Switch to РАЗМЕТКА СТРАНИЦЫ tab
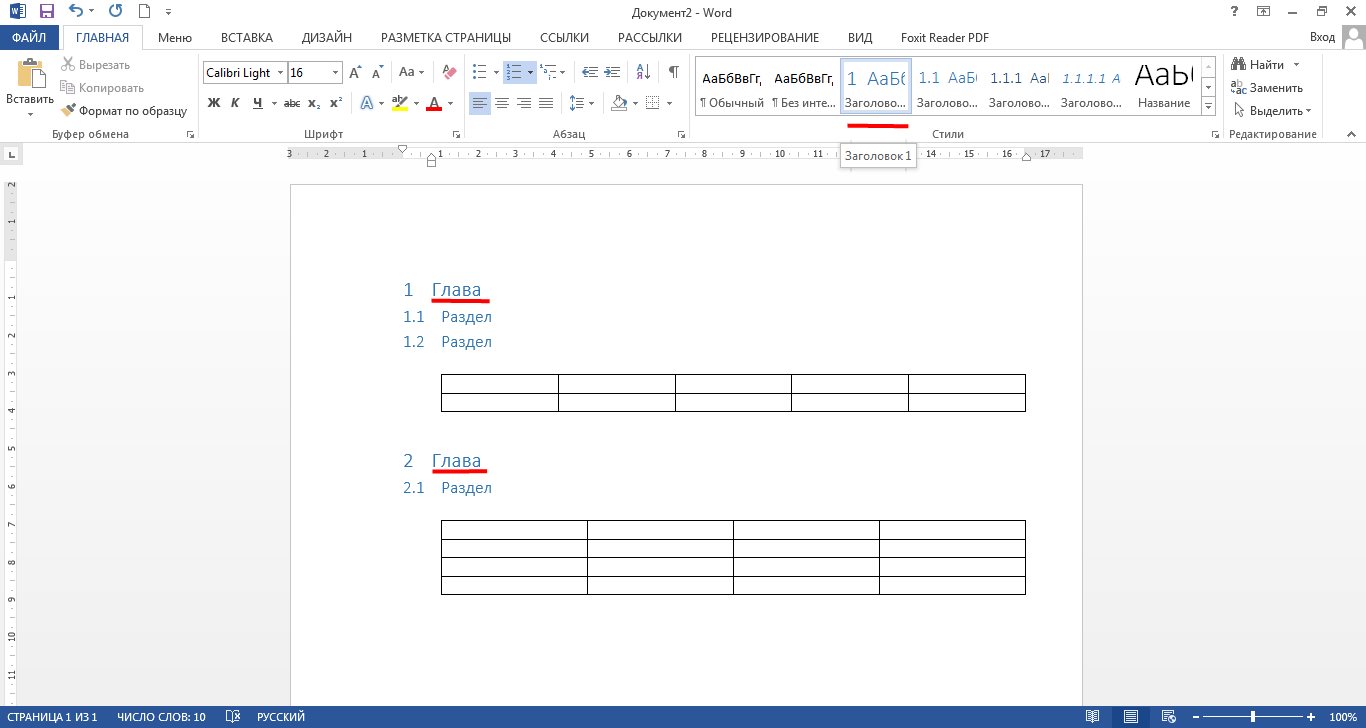Image resolution: width=1366 pixels, height=728 pixels. pyautogui.click(x=446, y=38)
